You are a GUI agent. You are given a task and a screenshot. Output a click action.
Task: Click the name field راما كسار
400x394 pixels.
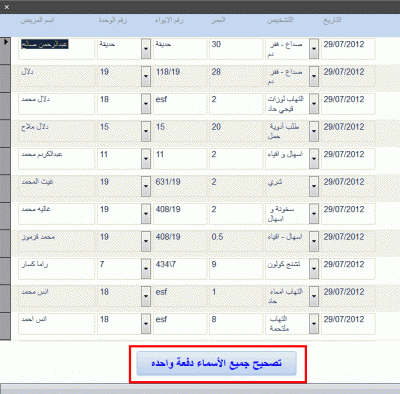57,269
